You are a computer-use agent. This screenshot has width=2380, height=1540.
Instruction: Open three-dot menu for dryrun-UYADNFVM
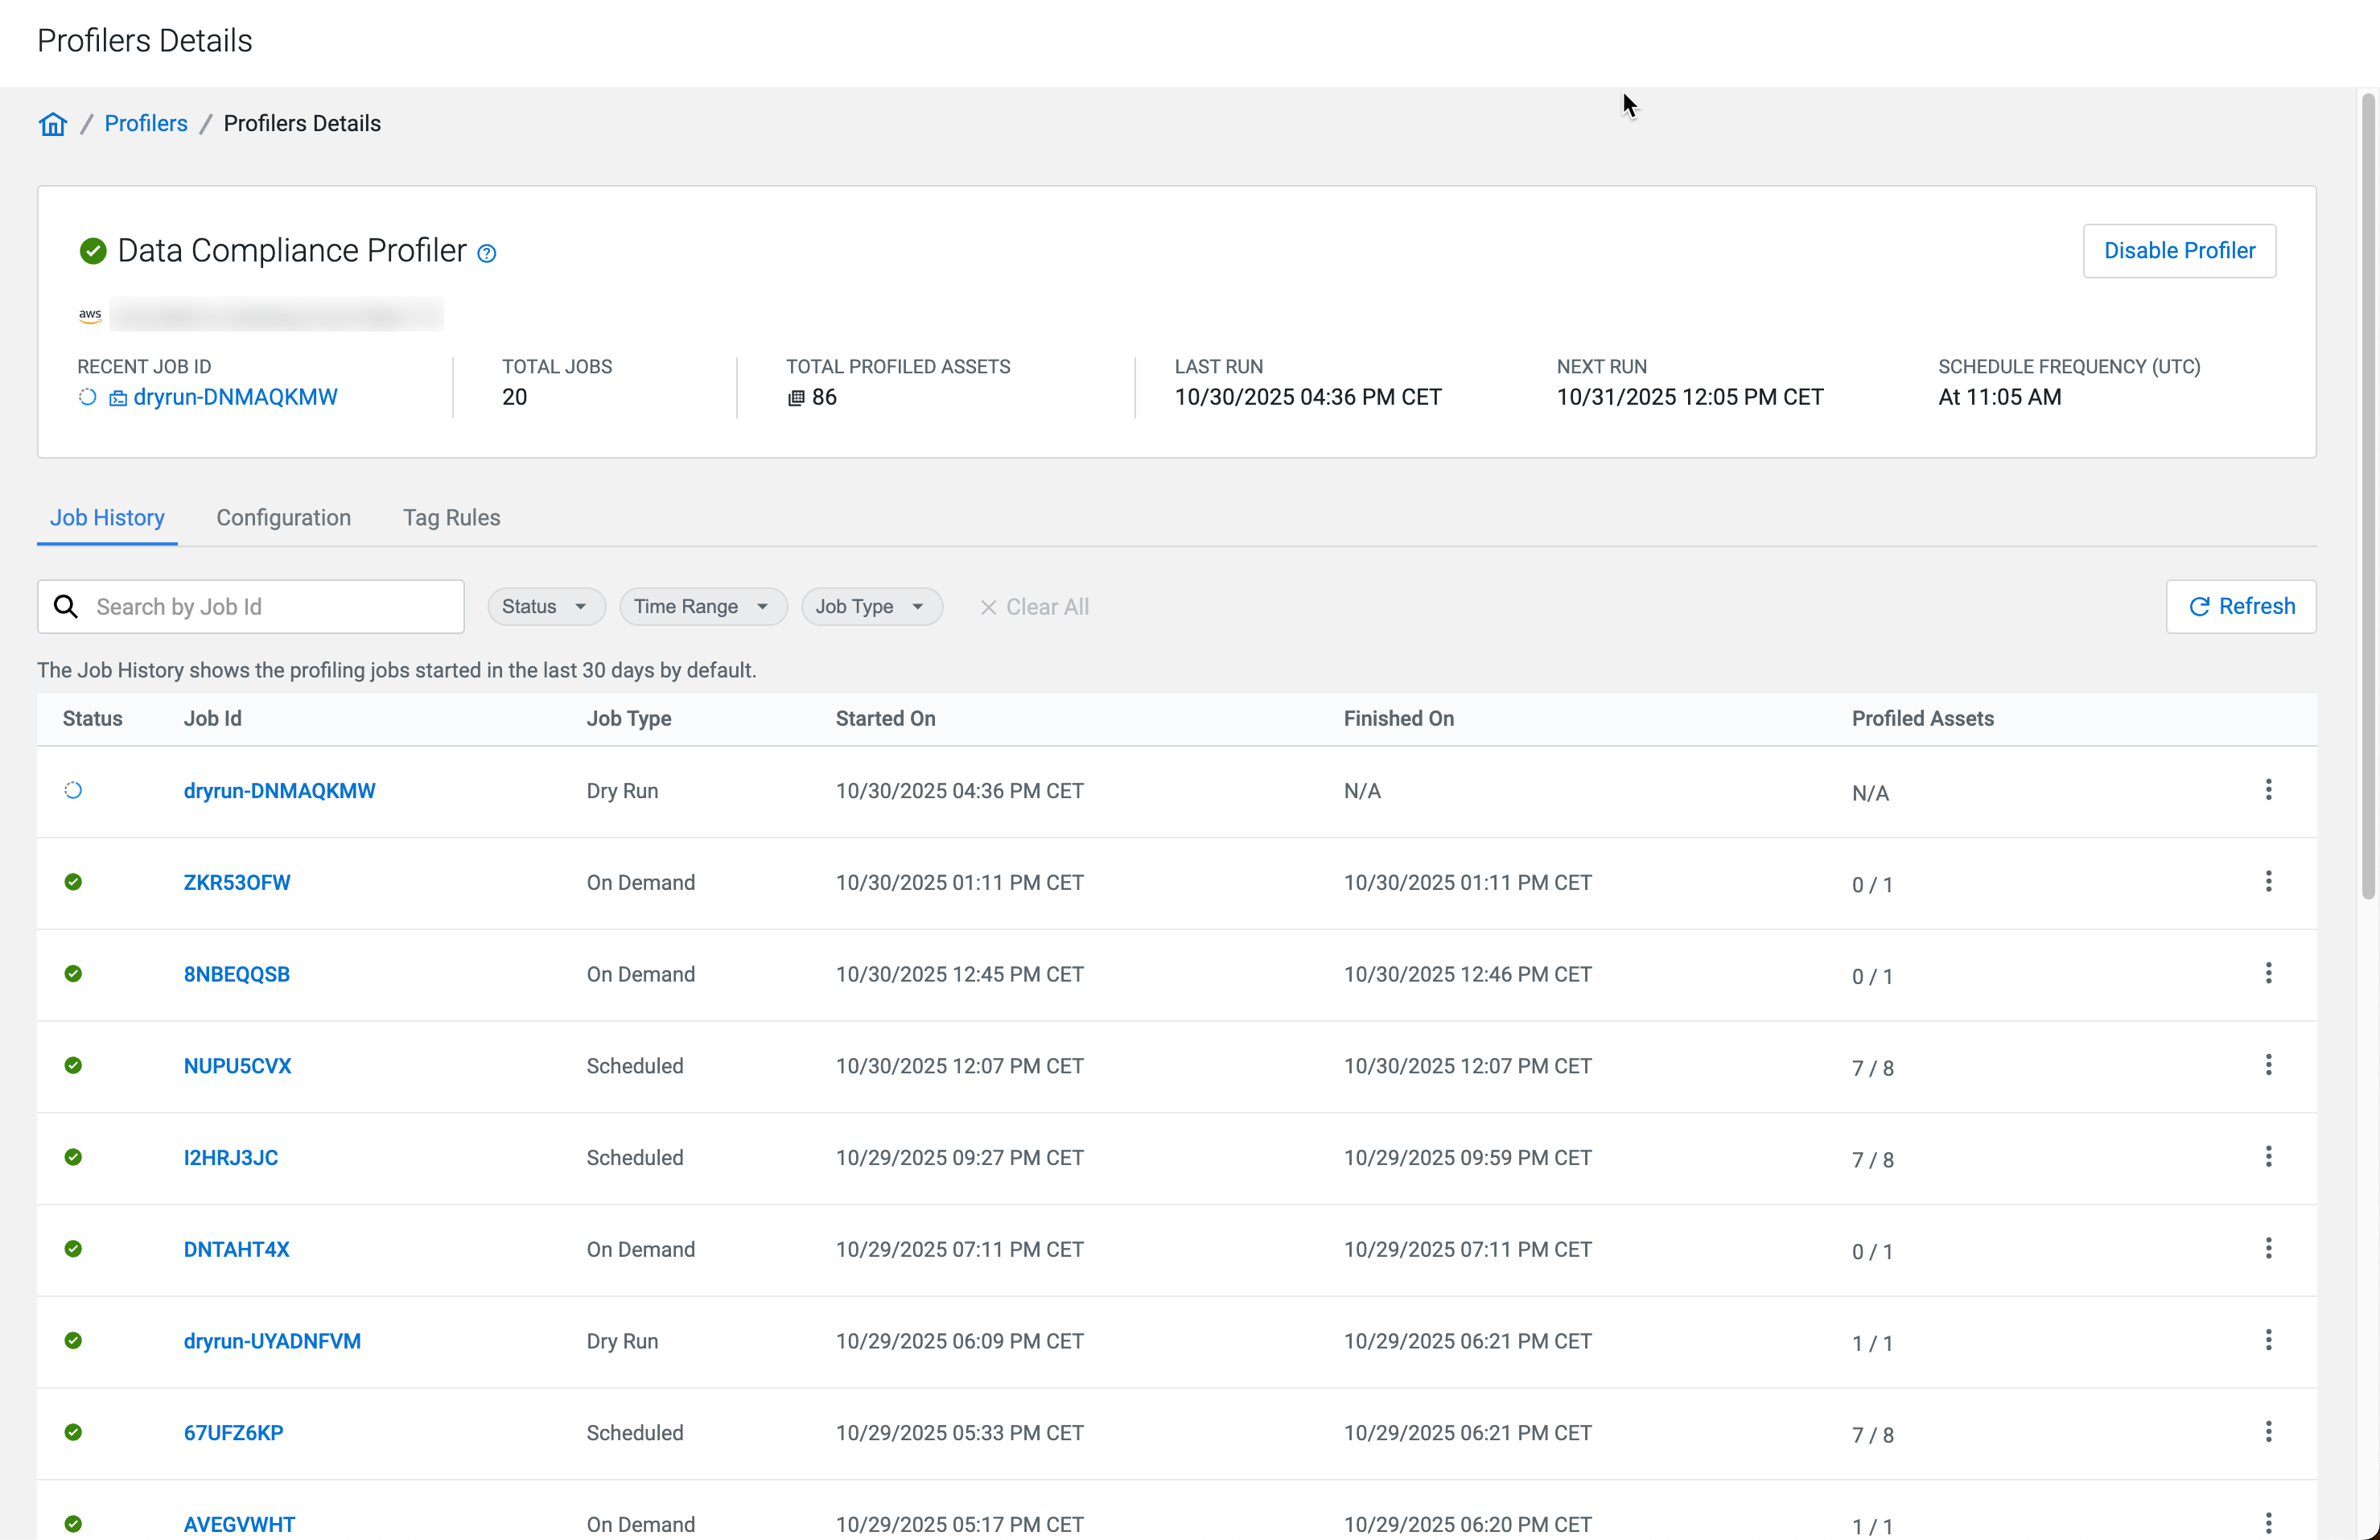(x=2268, y=1340)
